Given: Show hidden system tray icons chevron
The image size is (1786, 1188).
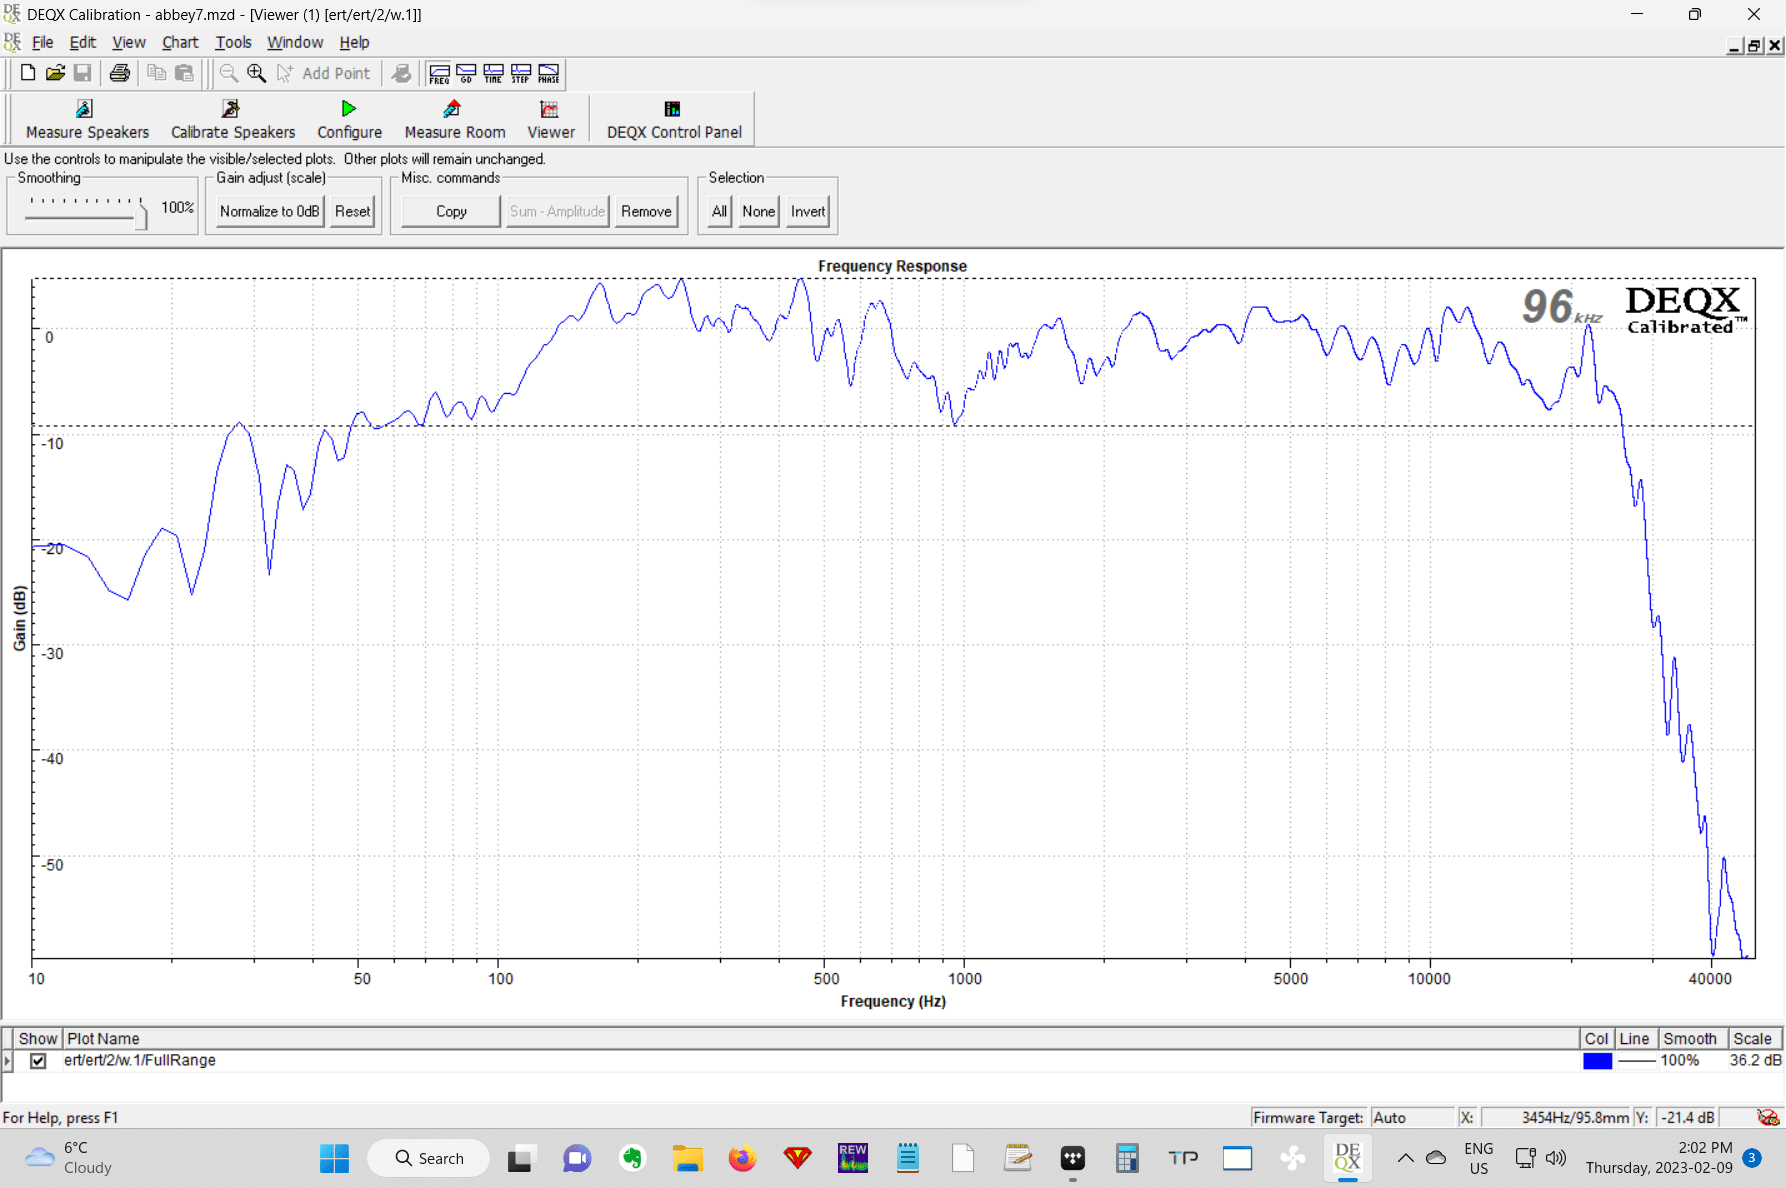Looking at the screenshot, I should (1405, 1158).
